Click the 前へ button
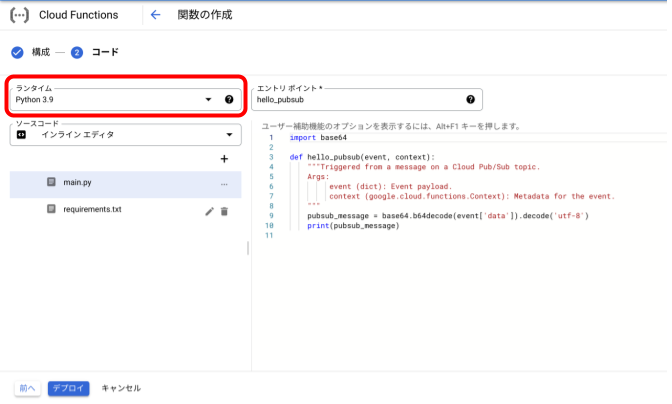Viewport: 672px width, 404px height. coord(27,388)
